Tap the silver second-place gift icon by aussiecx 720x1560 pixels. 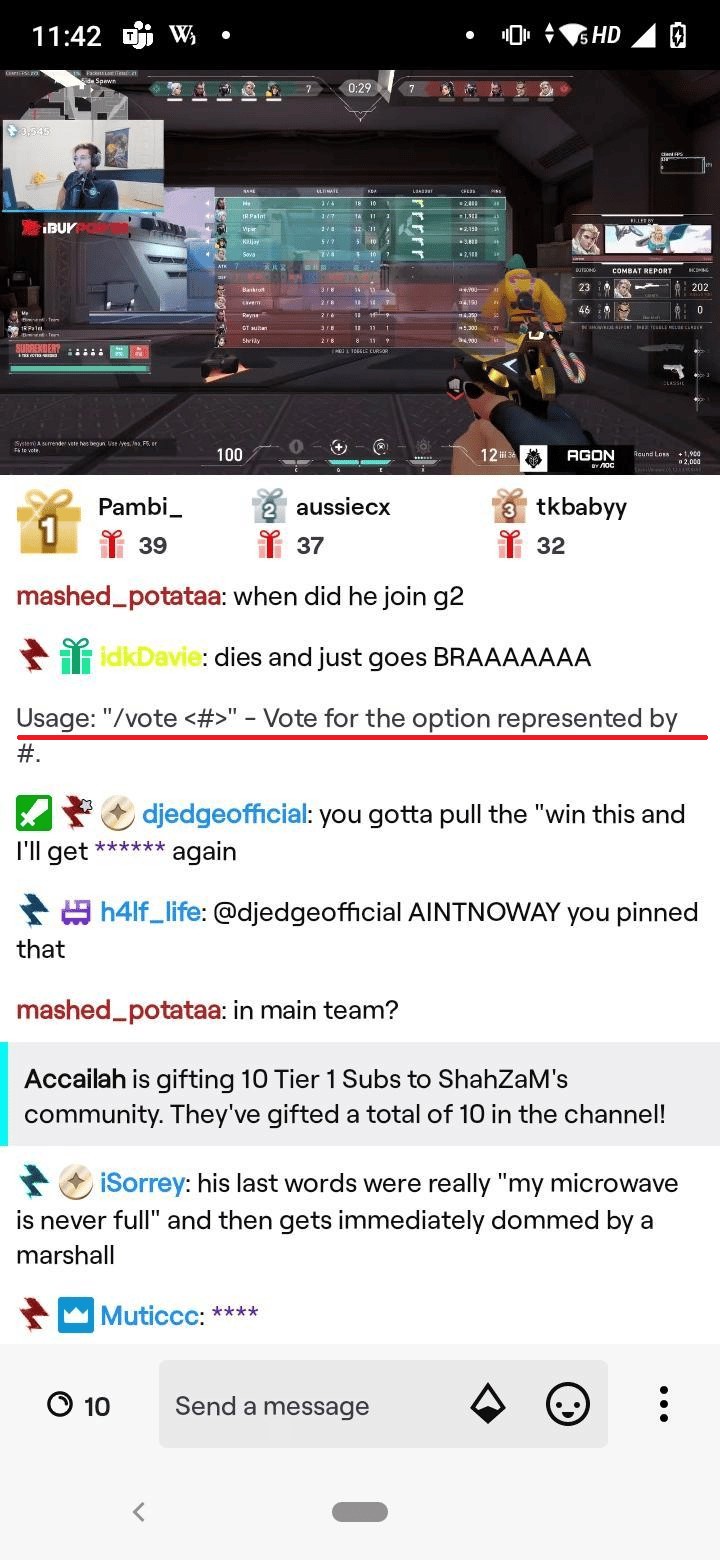[x=269, y=506]
